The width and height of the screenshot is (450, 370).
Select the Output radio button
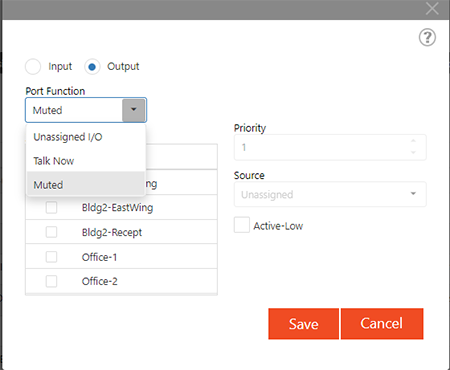click(x=92, y=67)
